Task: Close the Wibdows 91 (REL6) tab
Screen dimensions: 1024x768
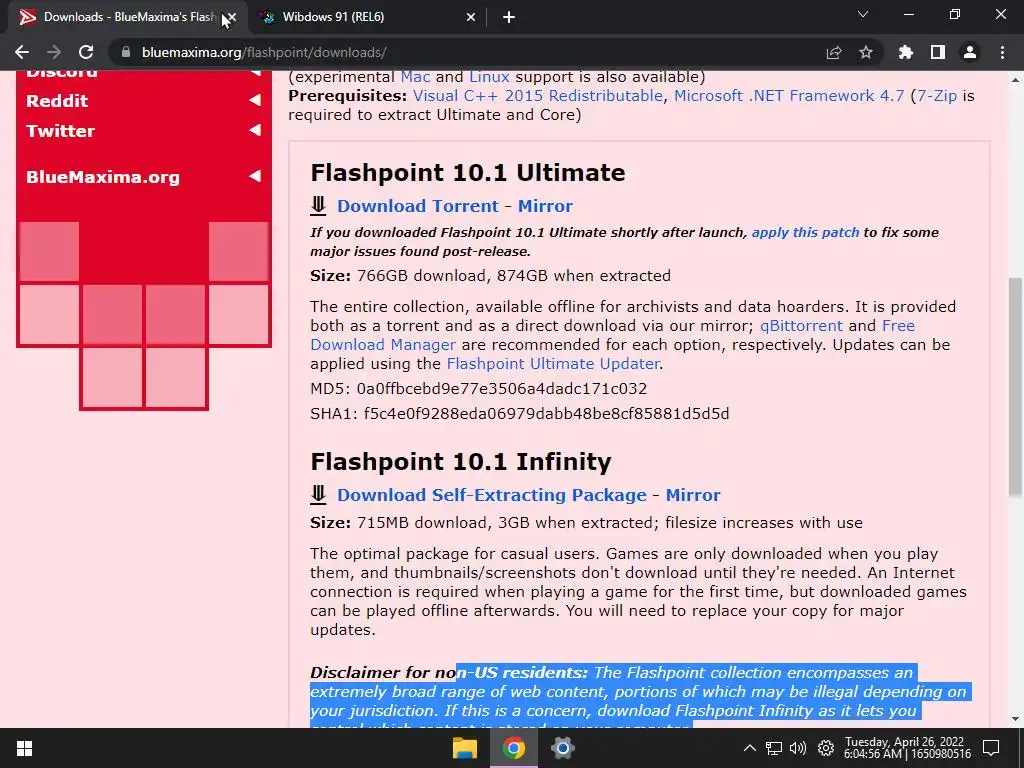Action: tap(471, 17)
